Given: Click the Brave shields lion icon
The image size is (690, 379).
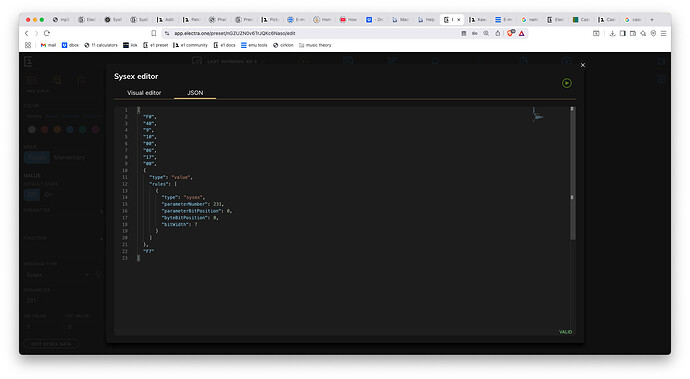Looking at the screenshot, I should point(510,33).
